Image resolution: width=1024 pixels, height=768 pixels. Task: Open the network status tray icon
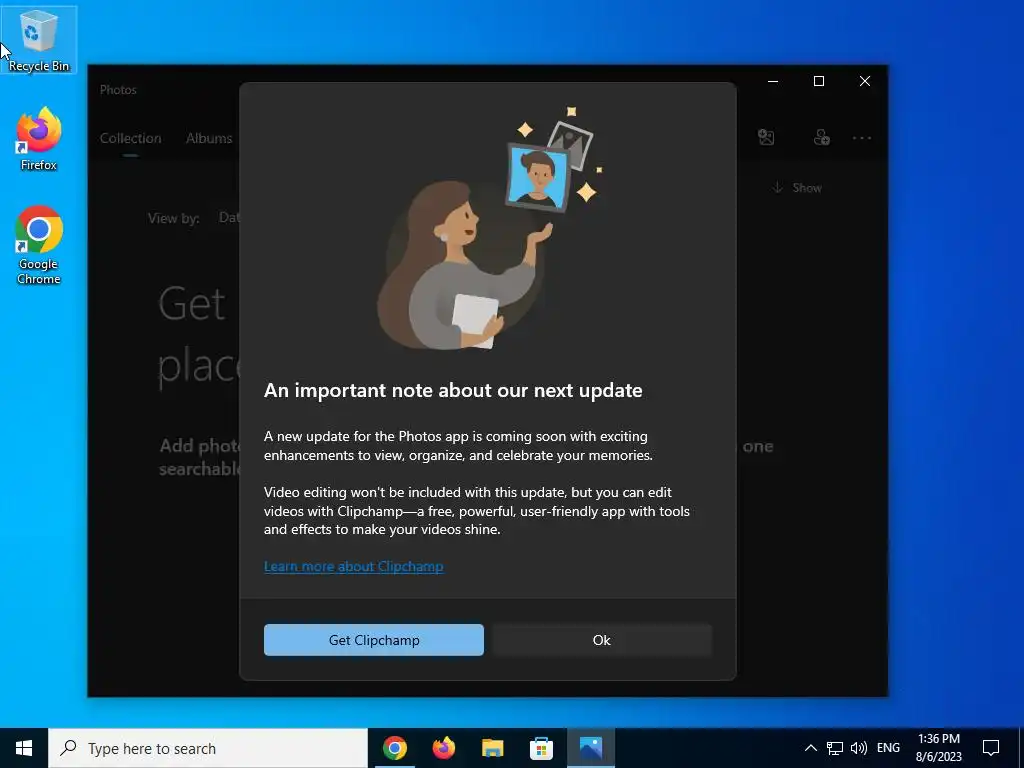[x=835, y=748]
